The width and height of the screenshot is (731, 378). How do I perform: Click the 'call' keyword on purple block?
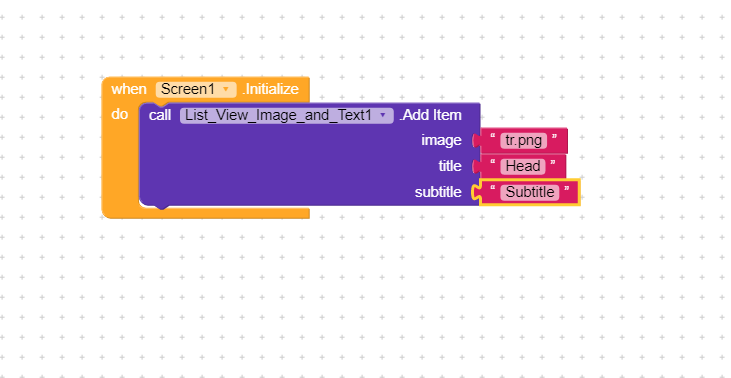click(x=160, y=115)
